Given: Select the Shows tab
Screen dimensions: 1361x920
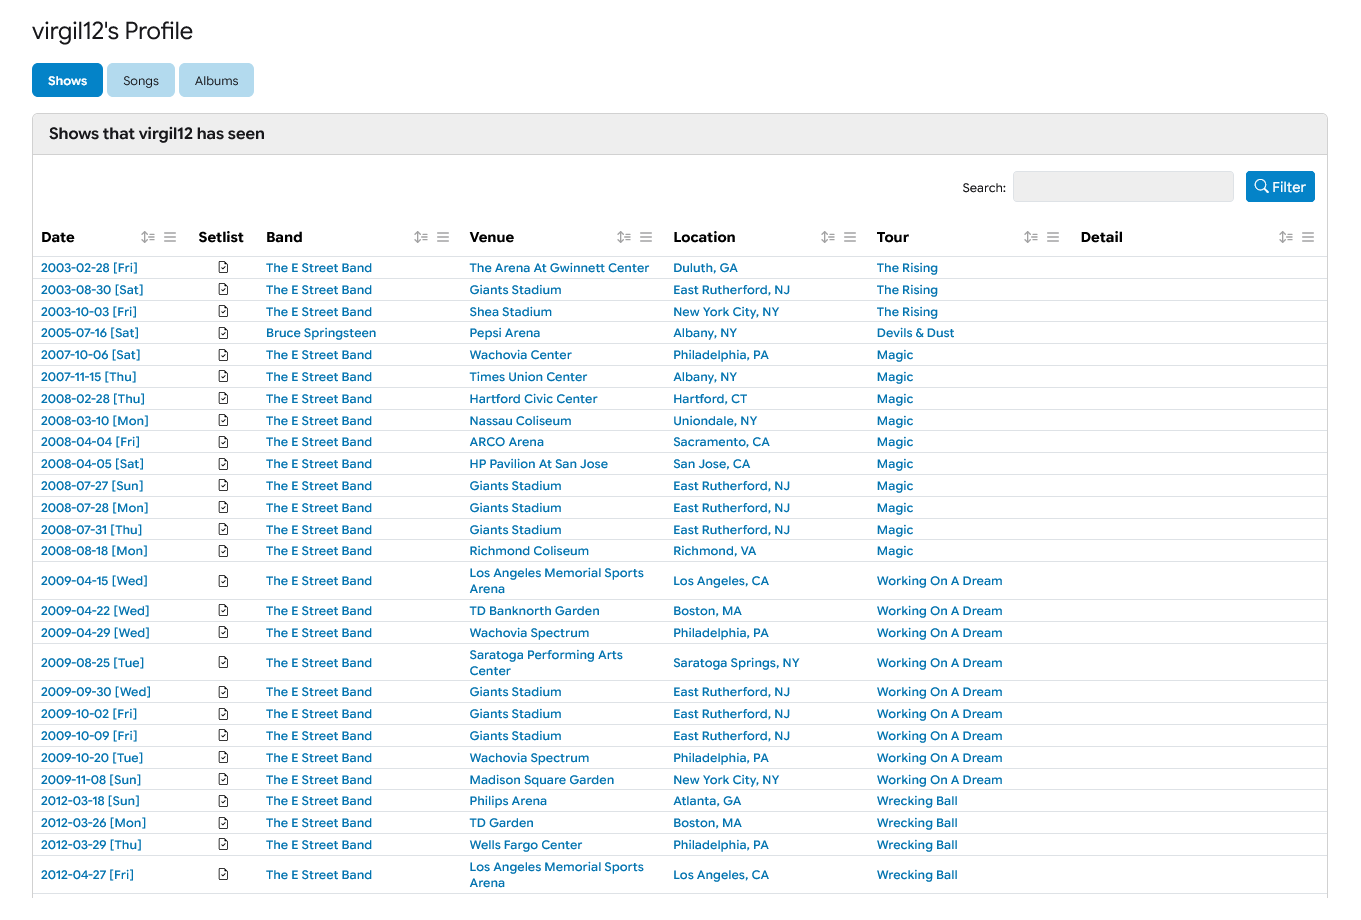Looking at the screenshot, I should point(67,81).
